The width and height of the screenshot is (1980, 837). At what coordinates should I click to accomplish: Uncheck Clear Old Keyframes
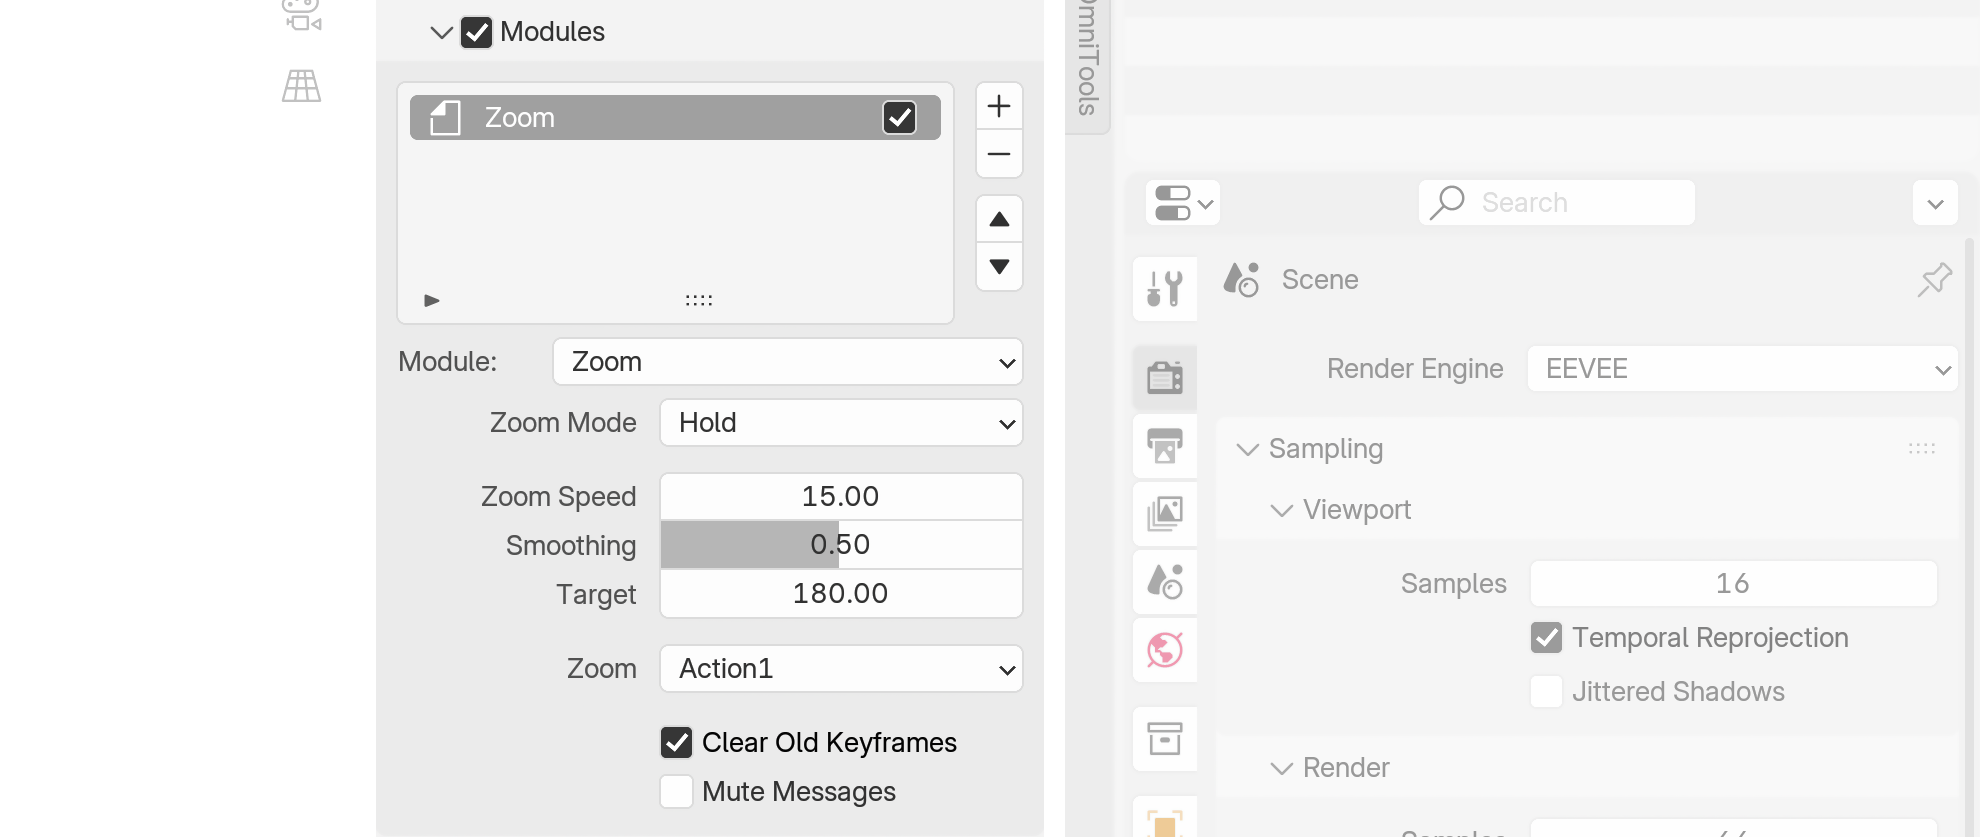click(x=677, y=742)
